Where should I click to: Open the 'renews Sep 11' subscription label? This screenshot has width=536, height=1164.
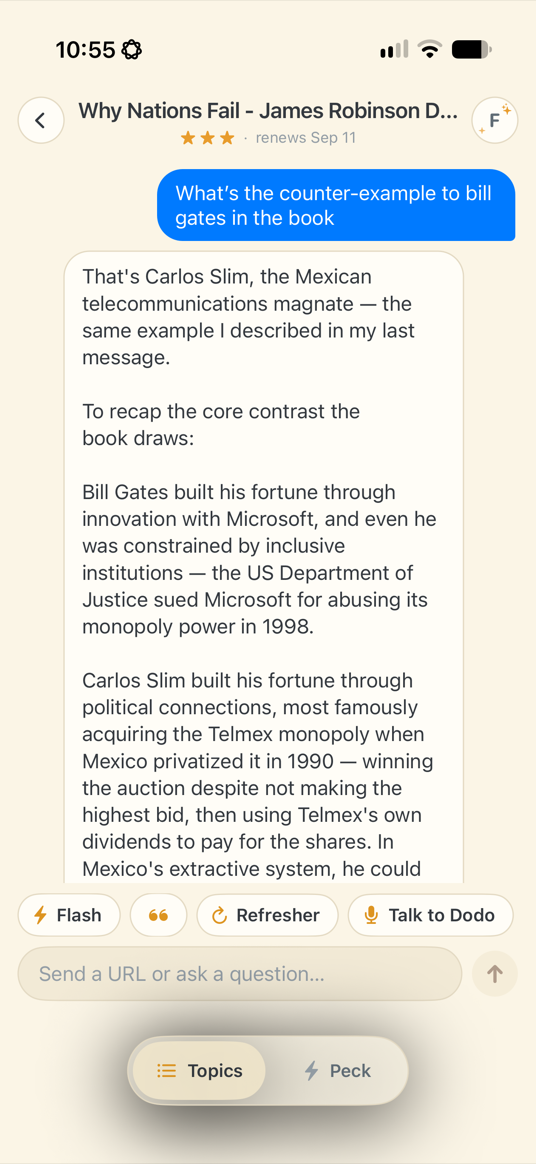tap(306, 138)
